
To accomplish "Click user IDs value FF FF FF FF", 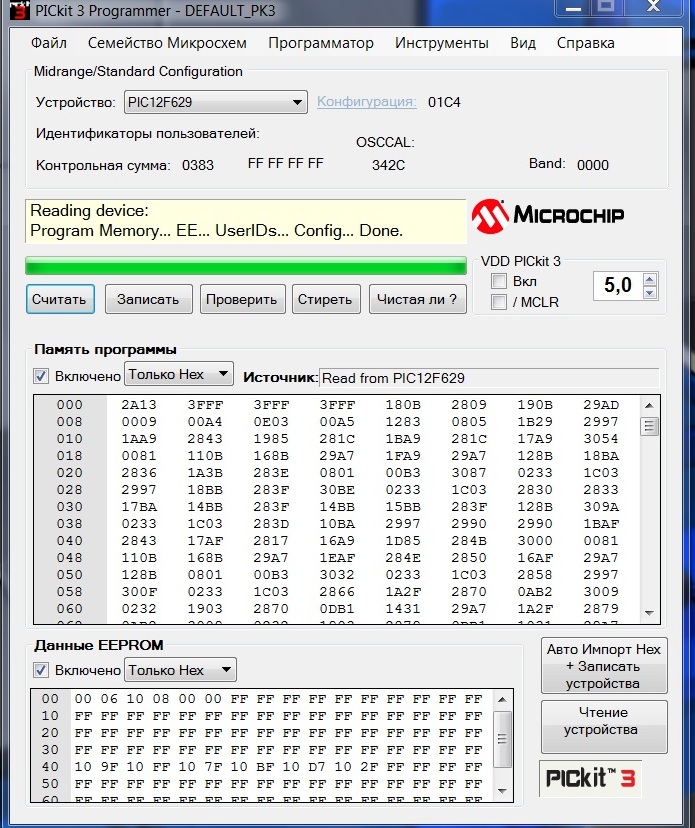I will click(286, 163).
